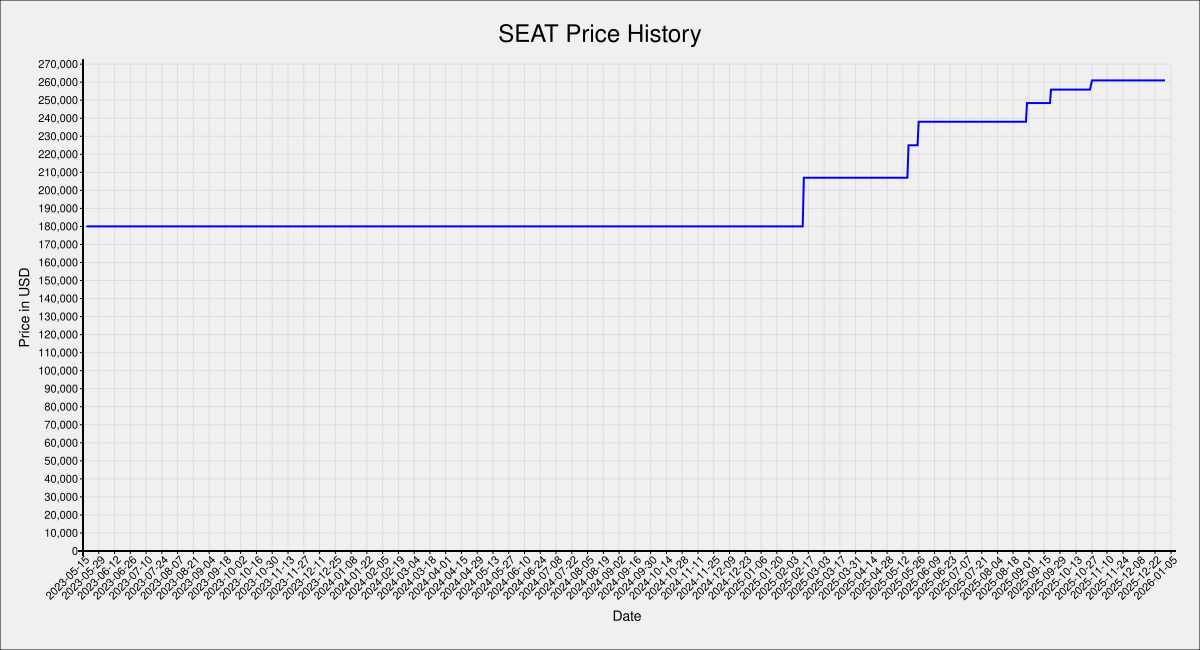Select the long 238,000 price plateau
The image size is (1200, 650).
coord(972,121)
